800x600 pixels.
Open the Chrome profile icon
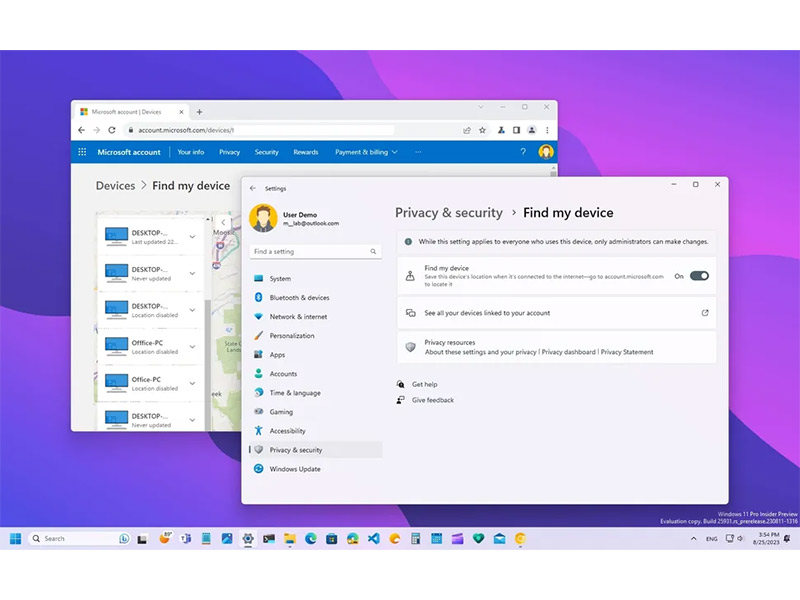532,130
